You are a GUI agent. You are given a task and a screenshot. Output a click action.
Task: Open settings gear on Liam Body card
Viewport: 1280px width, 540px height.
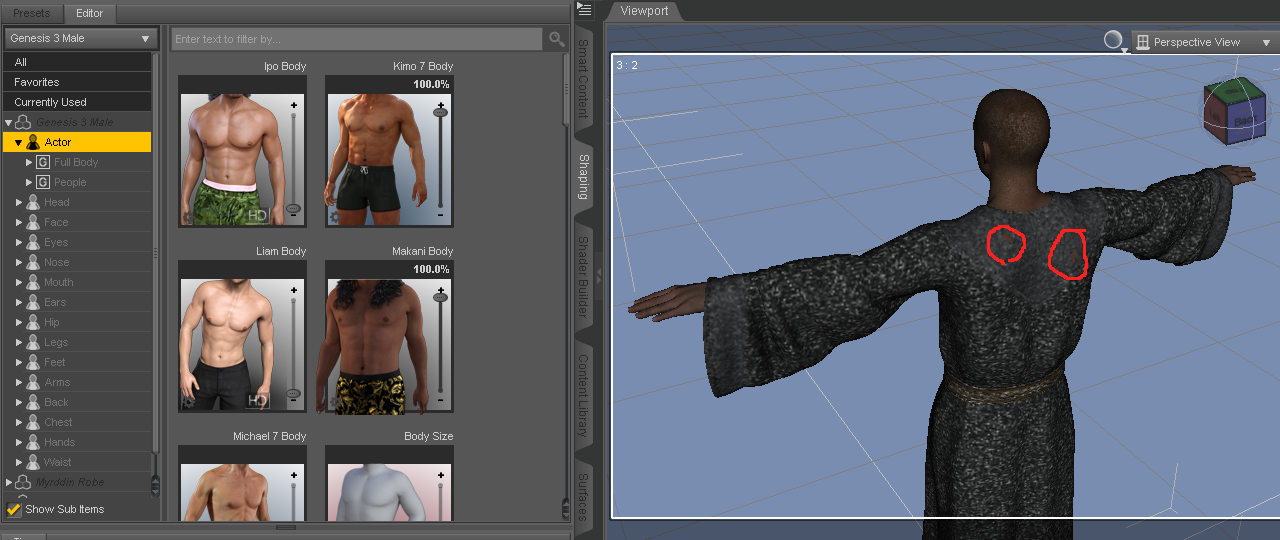(188, 401)
